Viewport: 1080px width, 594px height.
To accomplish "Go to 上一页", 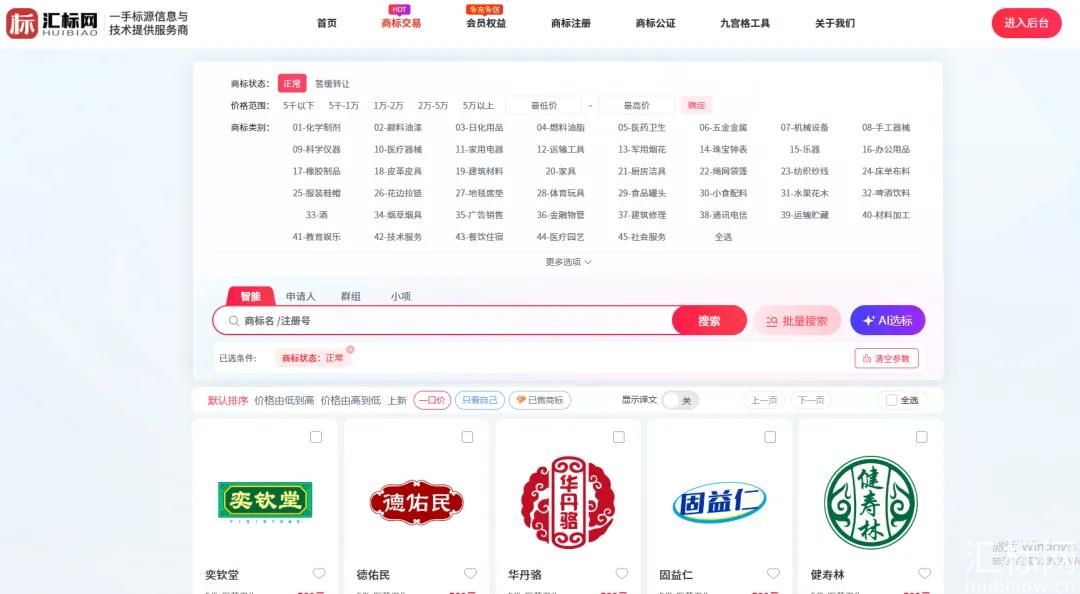I will (x=765, y=400).
